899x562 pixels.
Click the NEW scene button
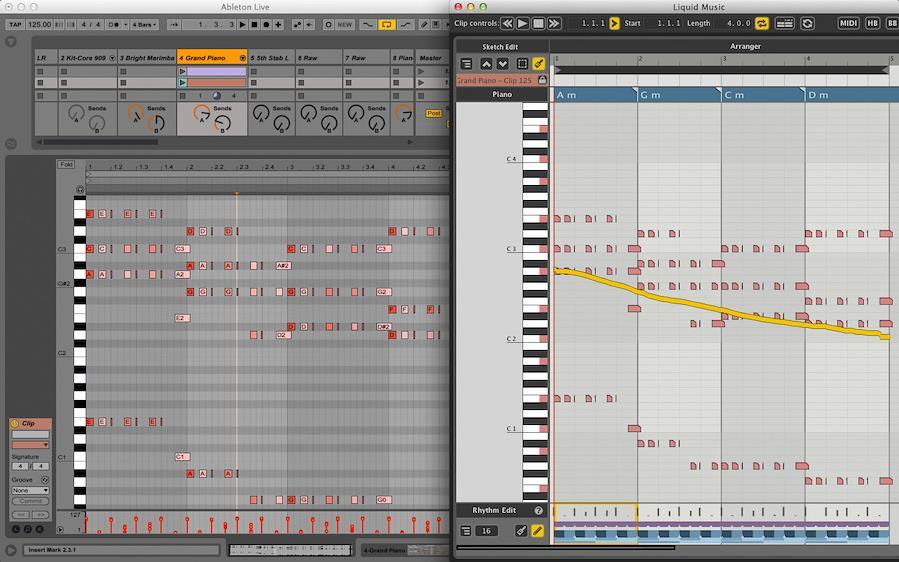click(x=345, y=25)
